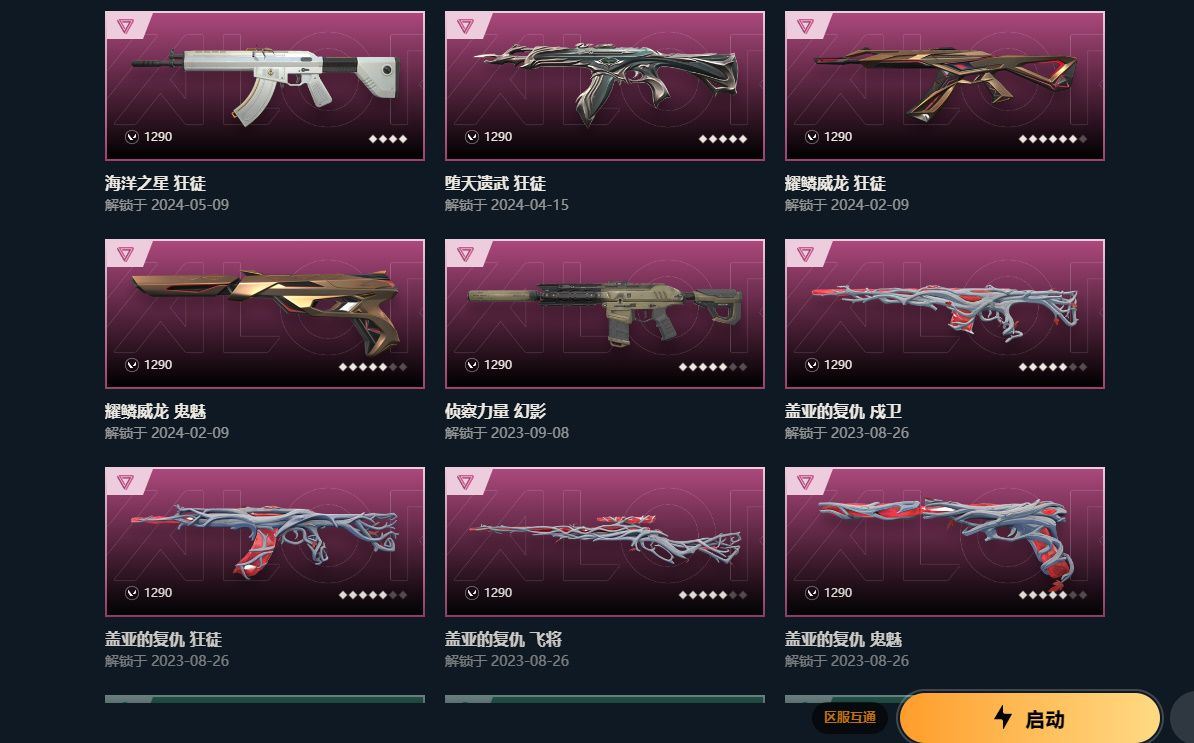The image size is (1194, 743).
Task: Click the tier triangle icon on 海洋之星 card
Action: coord(126,27)
